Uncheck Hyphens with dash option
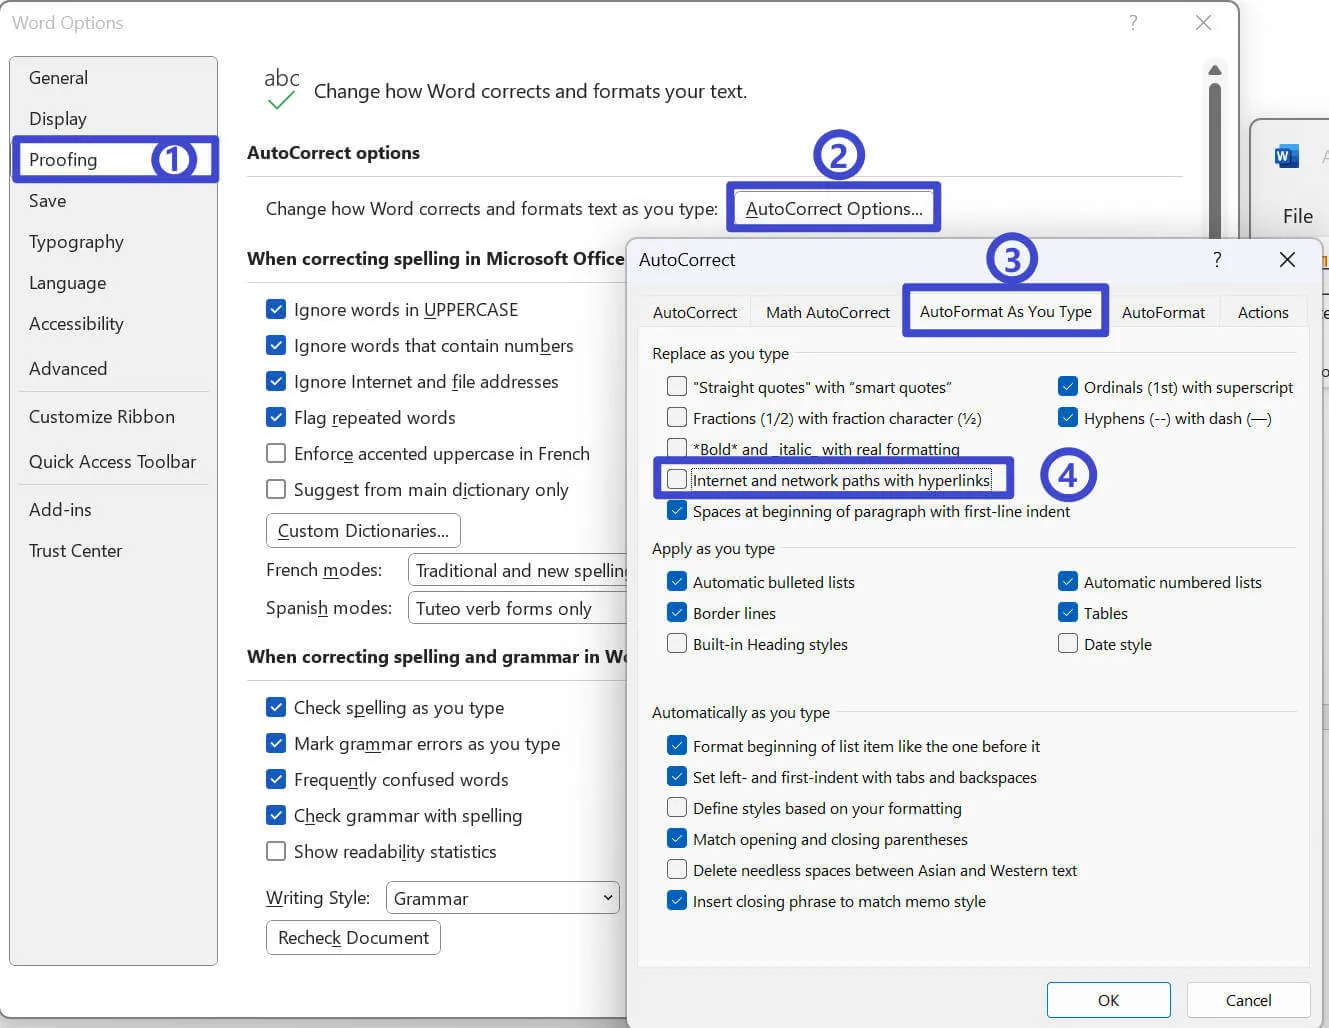 tap(1068, 417)
